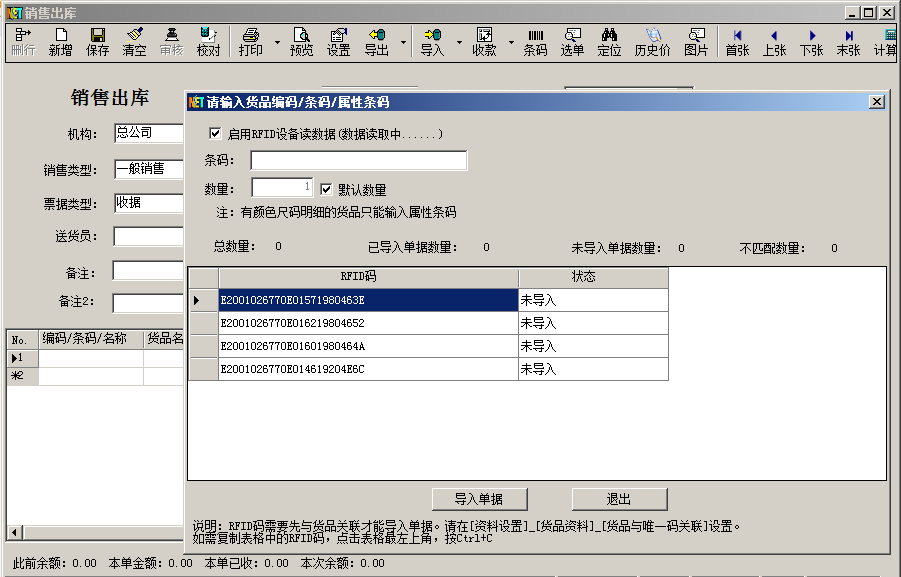Go to 首张 first record
Viewport: 901px width, 577px height.
737,42
